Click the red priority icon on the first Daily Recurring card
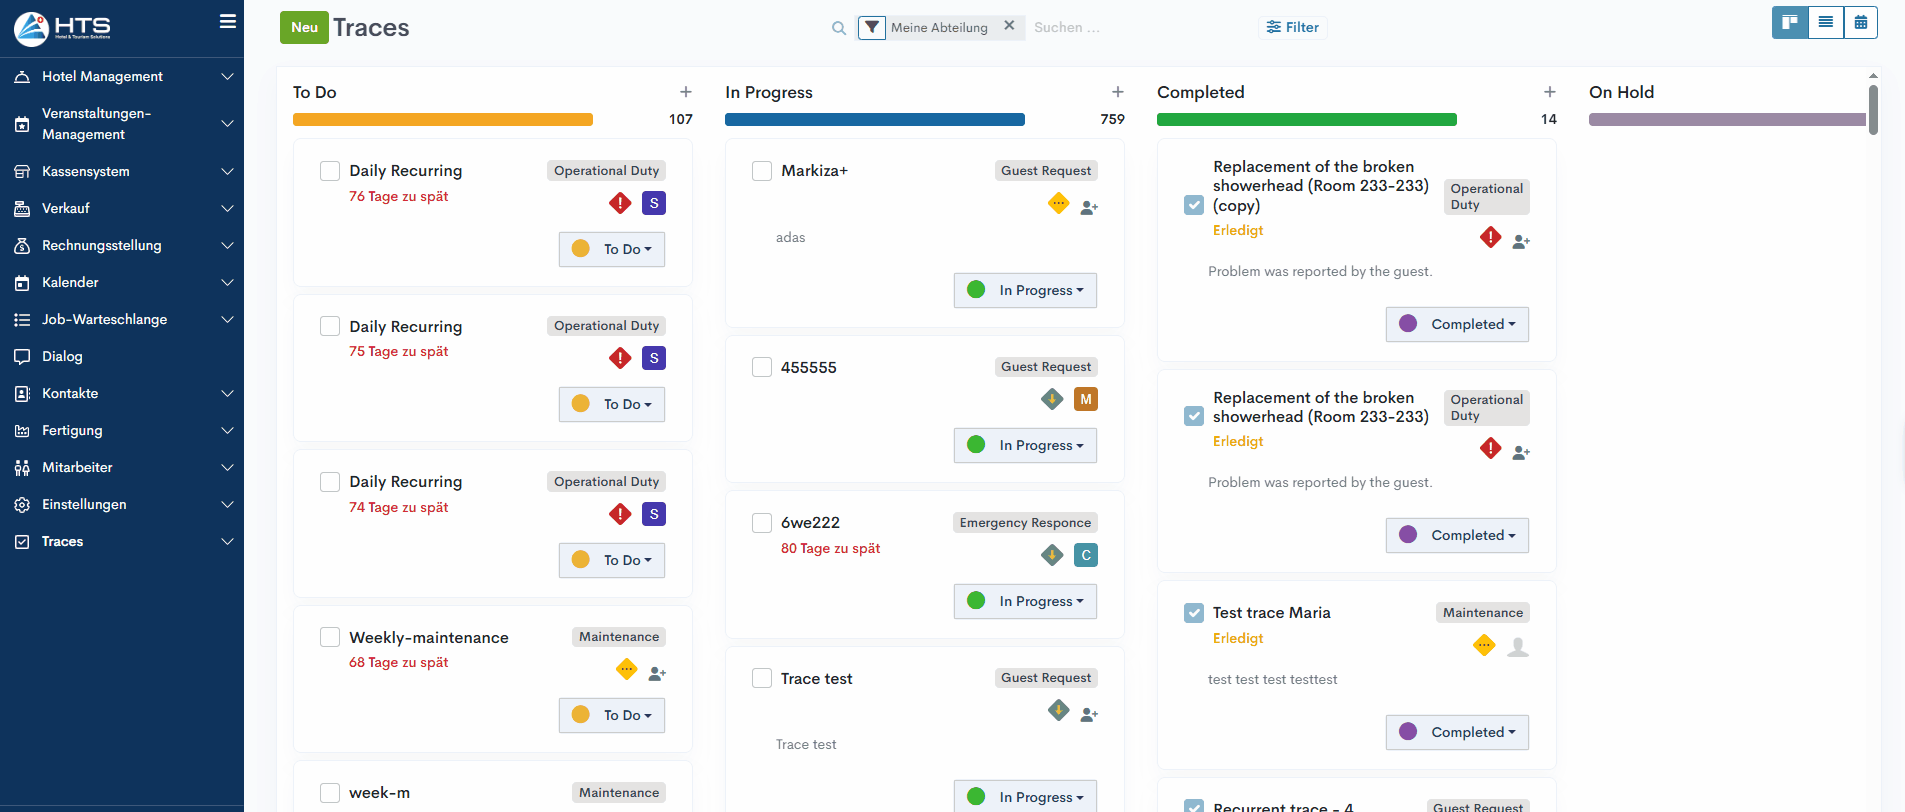Viewport: 1905px width, 812px height. [x=620, y=203]
